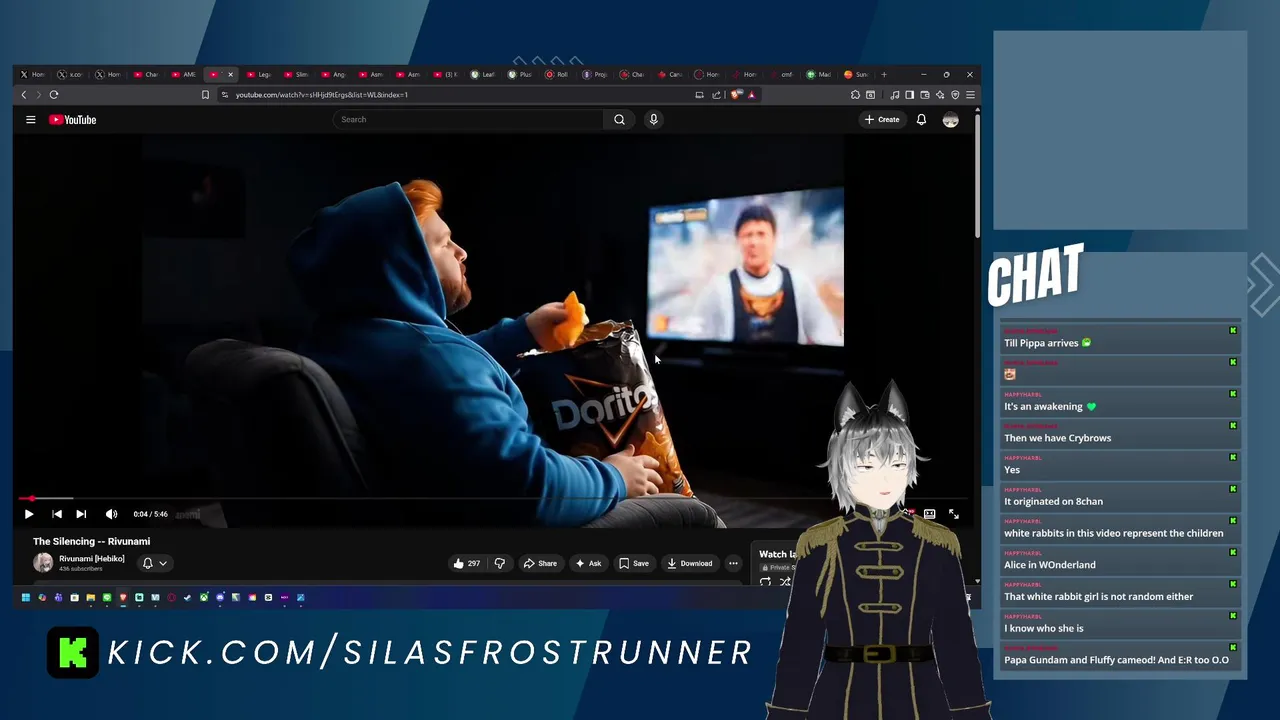Screen dimensions: 1280x720
Task: Toggle the playlist shuffle icon
Action: click(785, 582)
